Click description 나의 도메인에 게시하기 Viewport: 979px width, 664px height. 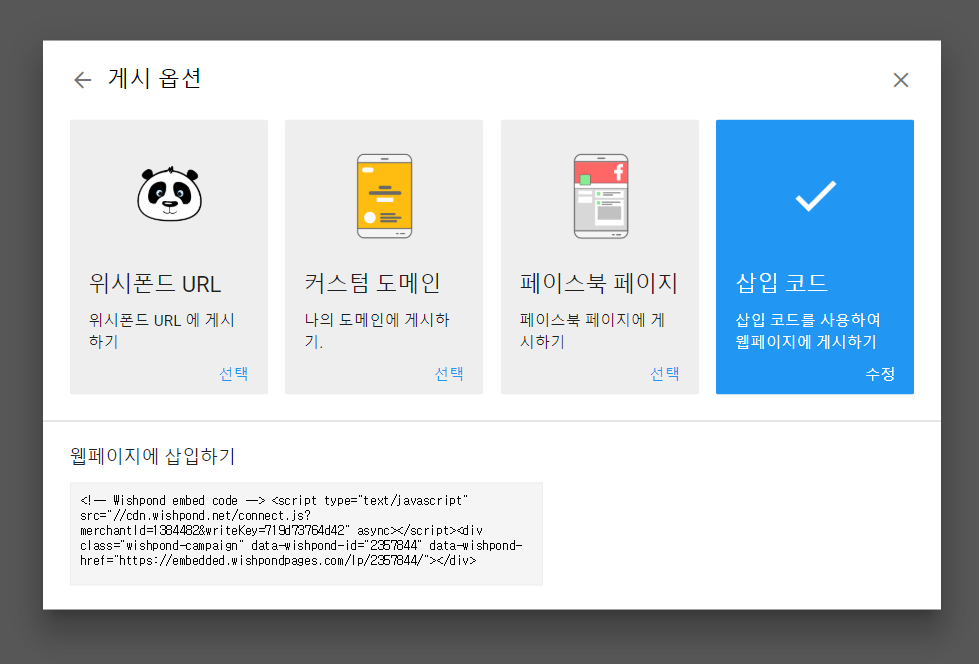click(x=377, y=330)
